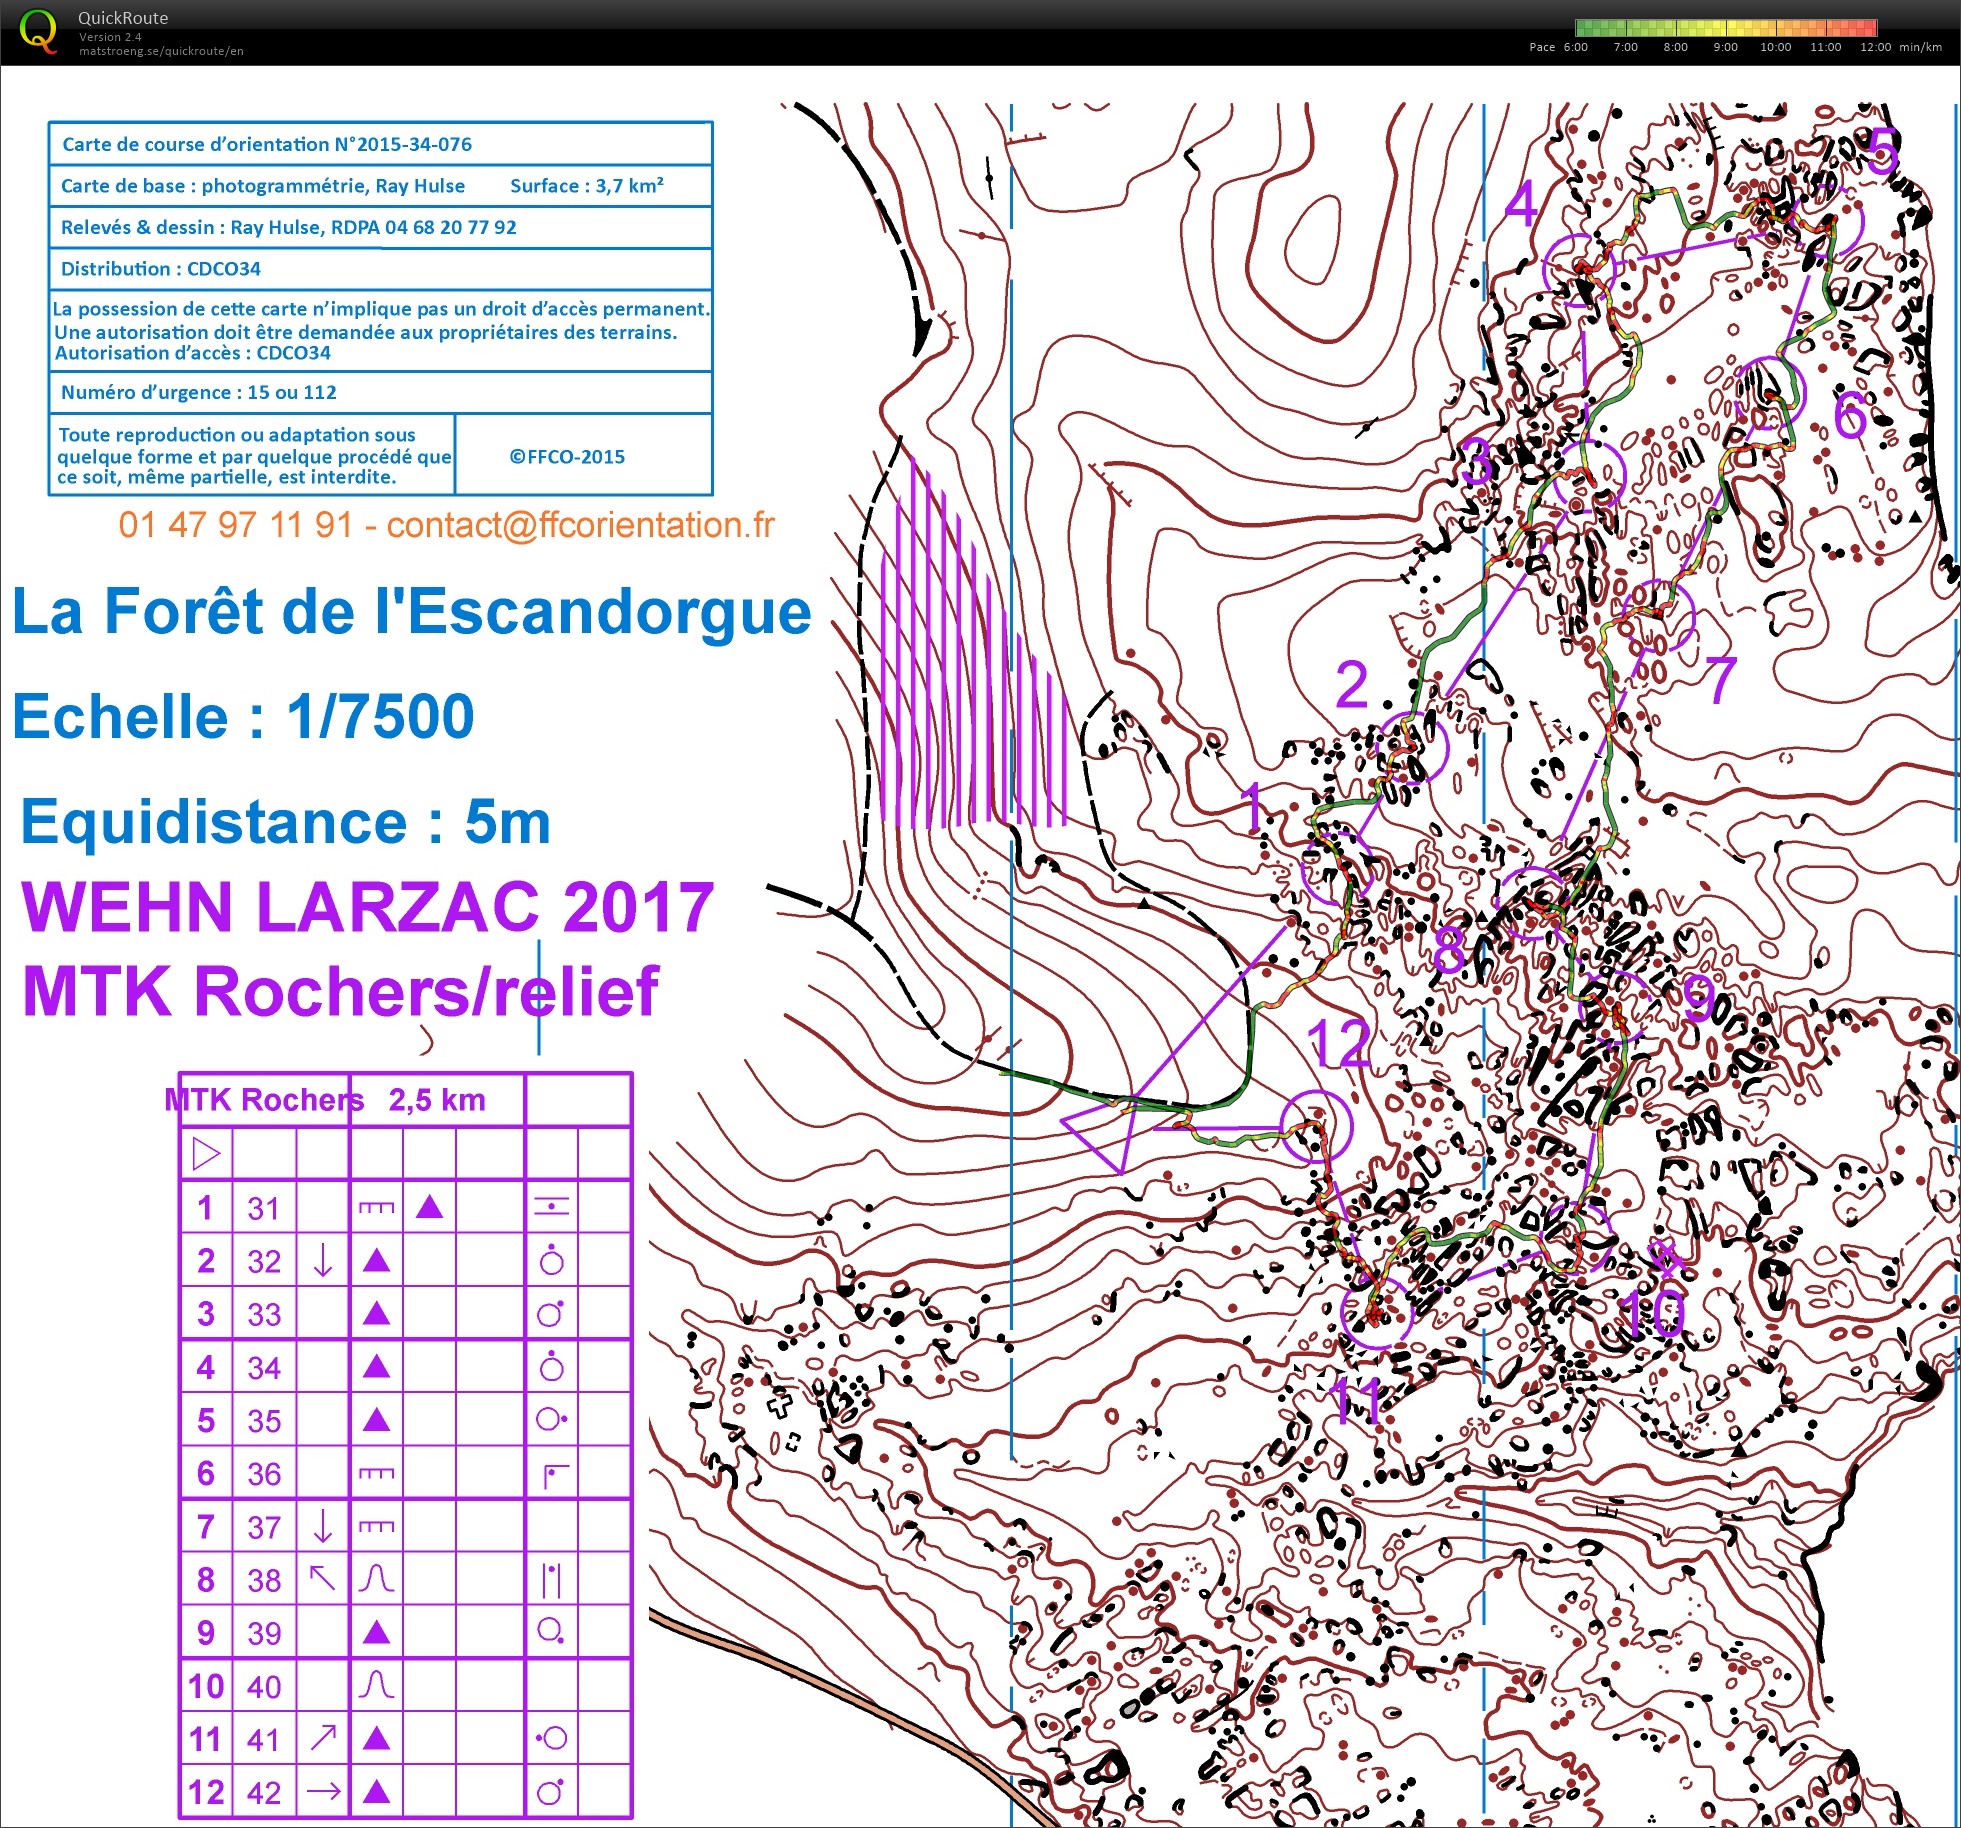Click the purple number 2 on the map
Viewport: 1961px width, 1828px height.
click(1352, 685)
